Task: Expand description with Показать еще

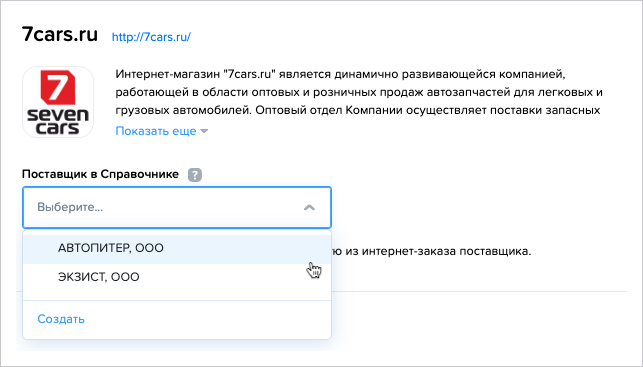Action: click(x=162, y=131)
